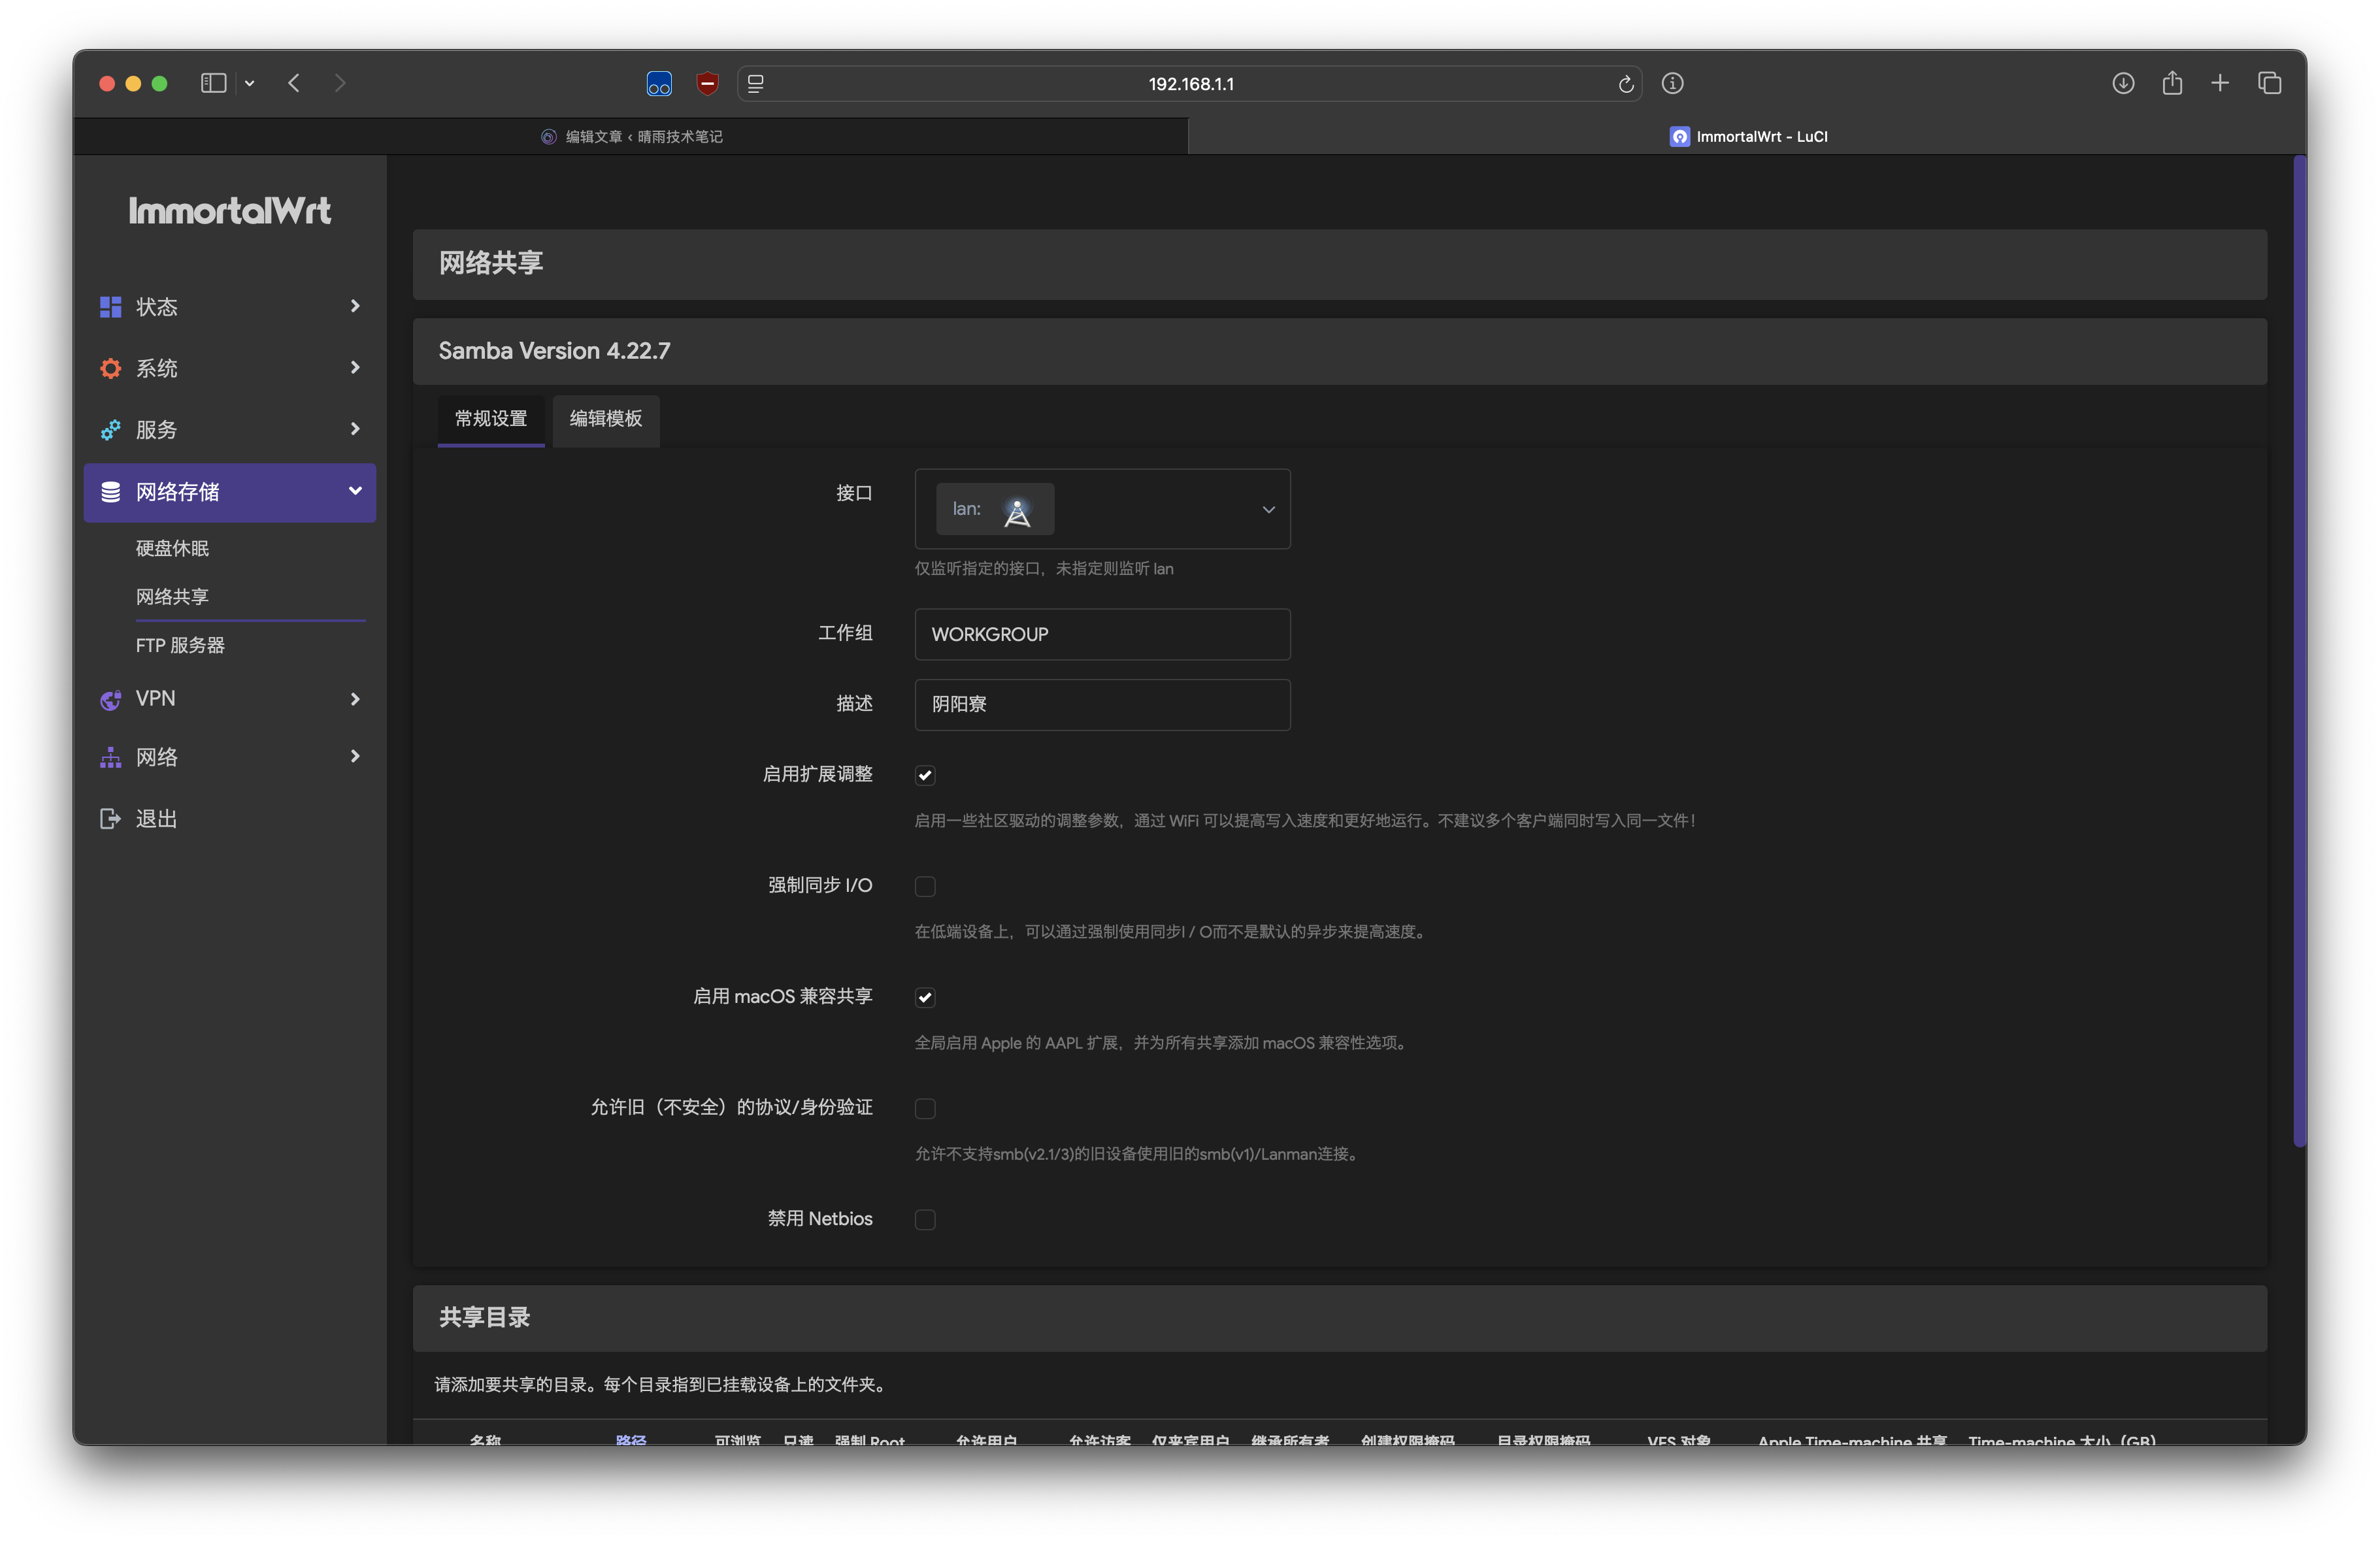Toggle the Safari sidebar icon
Image resolution: width=2380 pixels, height=1542 pixels.
click(x=213, y=83)
